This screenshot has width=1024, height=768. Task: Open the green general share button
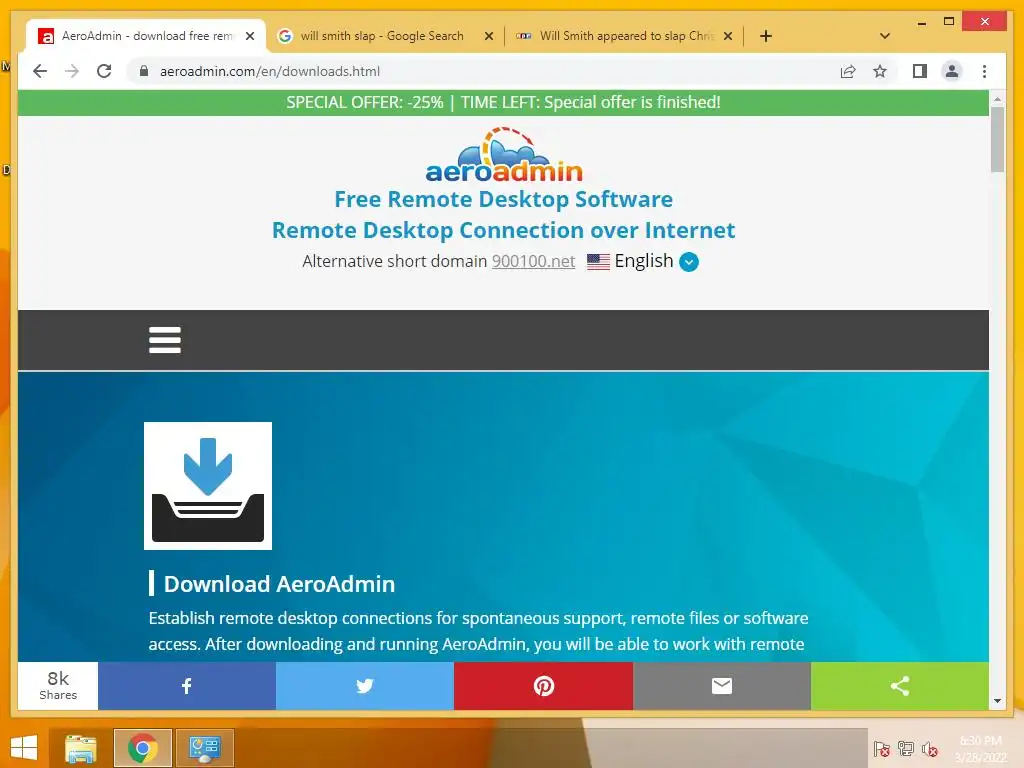pos(900,686)
